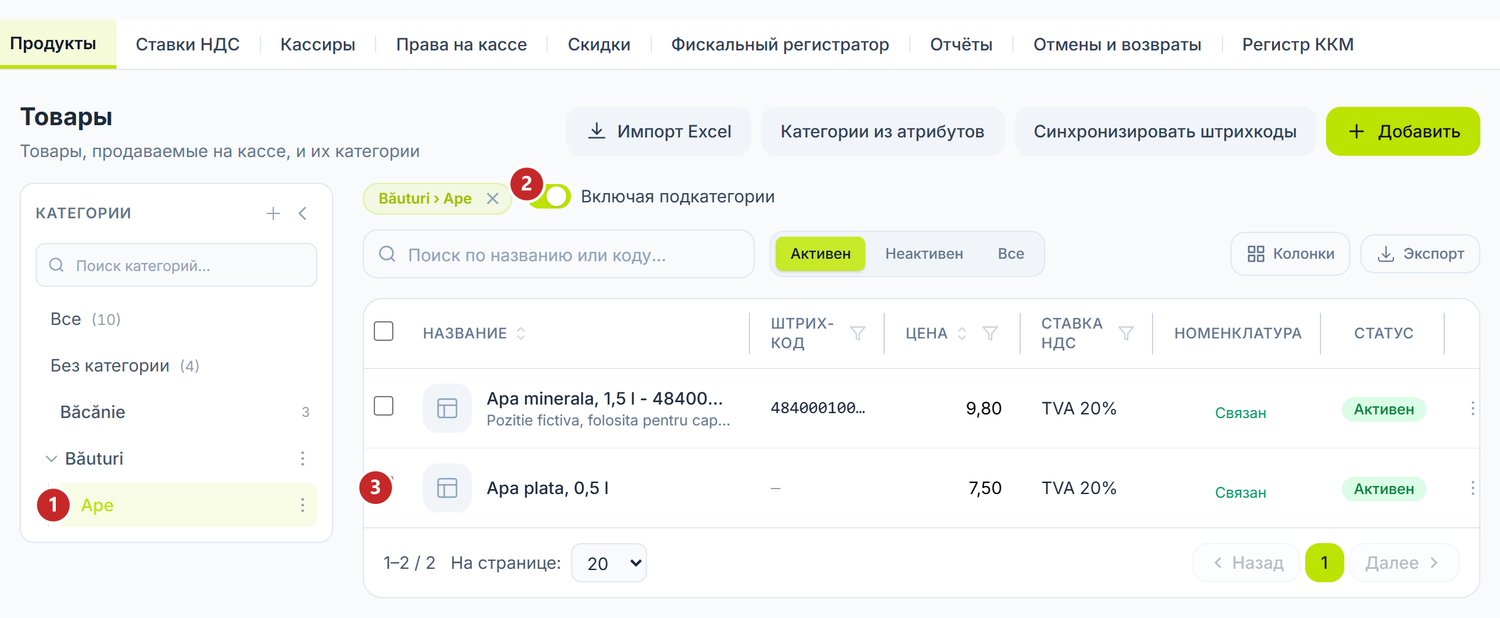Click the price 7,50 cell
The height and width of the screenshot is (618, 1500).
click(984, 488)
